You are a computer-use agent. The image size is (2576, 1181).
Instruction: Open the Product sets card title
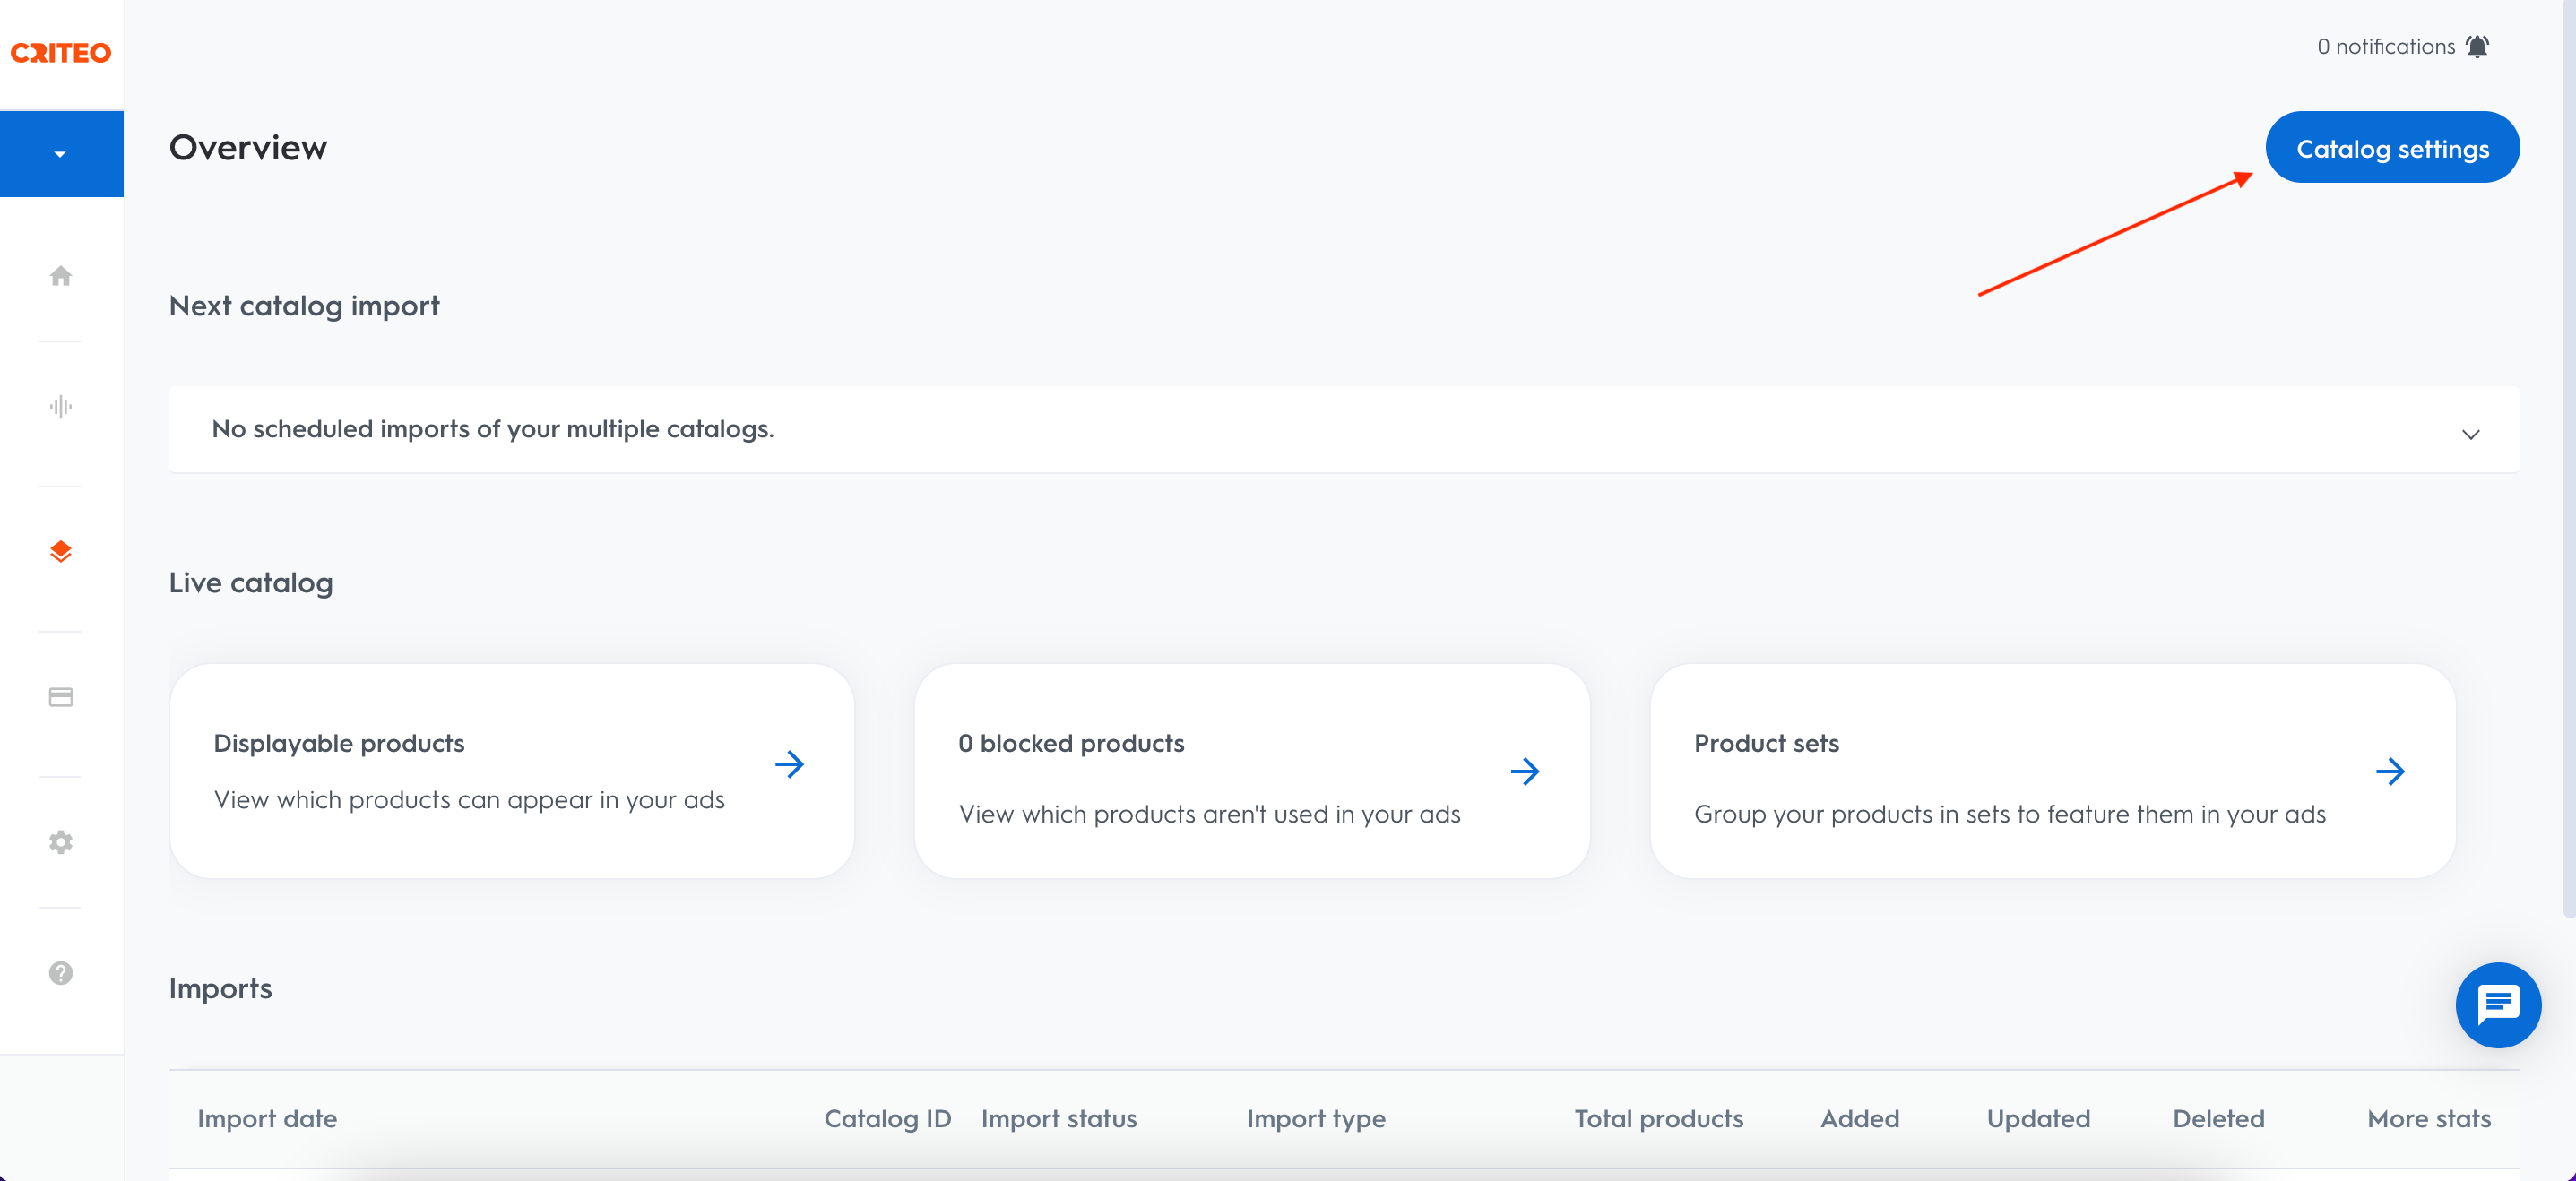1767,743
